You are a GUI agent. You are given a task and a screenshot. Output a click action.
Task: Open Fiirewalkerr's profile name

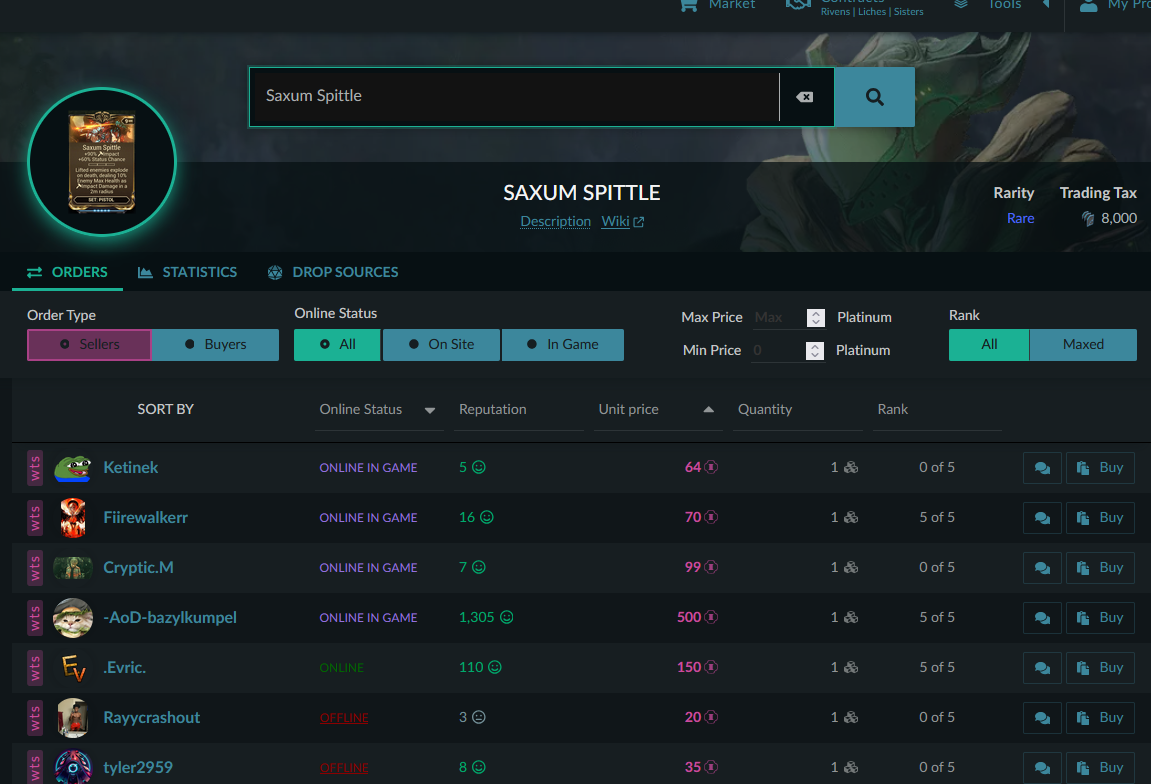click(145, 518)
